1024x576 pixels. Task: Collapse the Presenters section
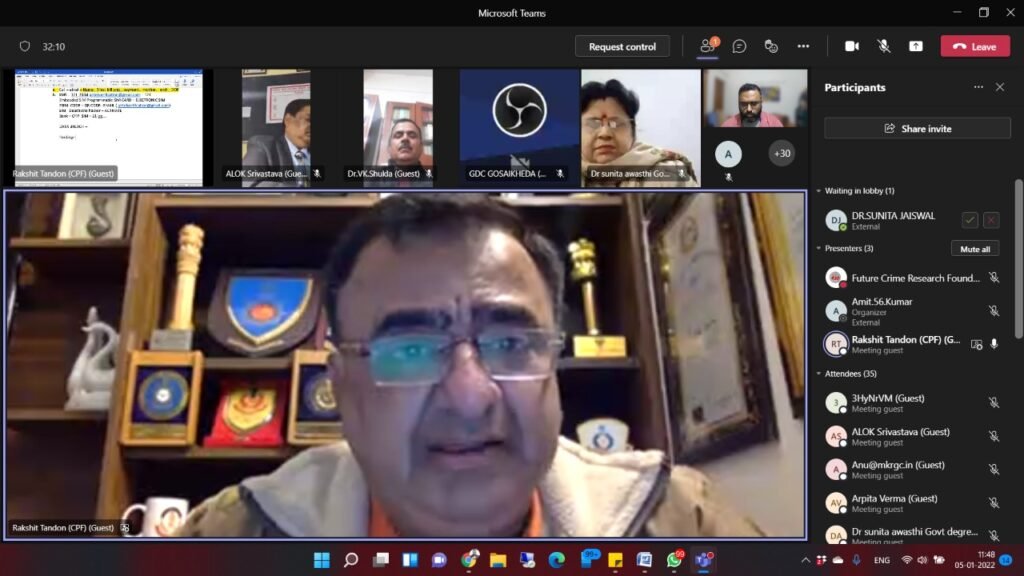(x=819, y=248)
